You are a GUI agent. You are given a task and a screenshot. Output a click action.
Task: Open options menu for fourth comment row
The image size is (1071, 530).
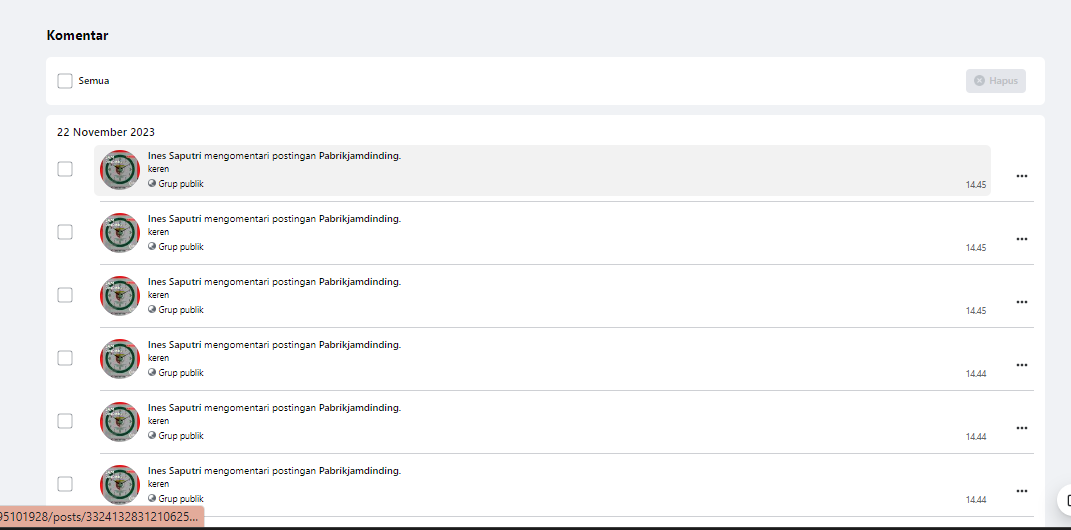click(1021, 365)
